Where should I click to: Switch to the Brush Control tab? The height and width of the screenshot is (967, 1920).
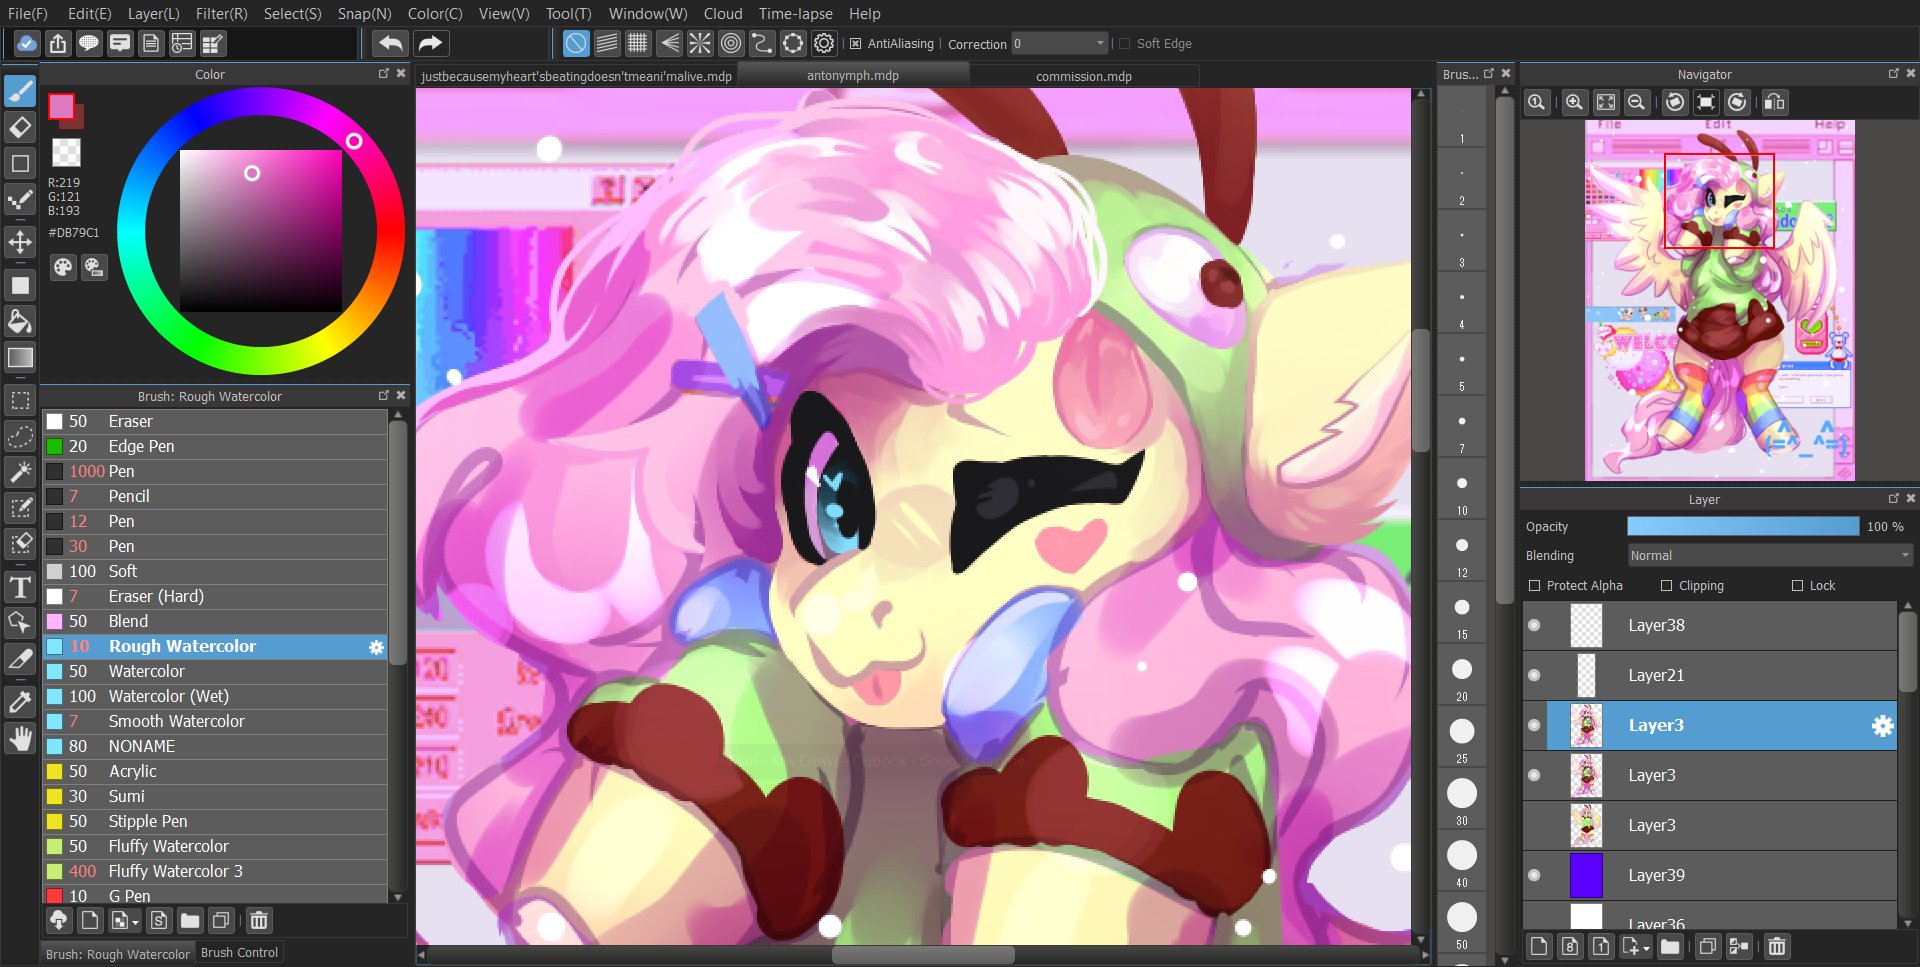[240, 953]
